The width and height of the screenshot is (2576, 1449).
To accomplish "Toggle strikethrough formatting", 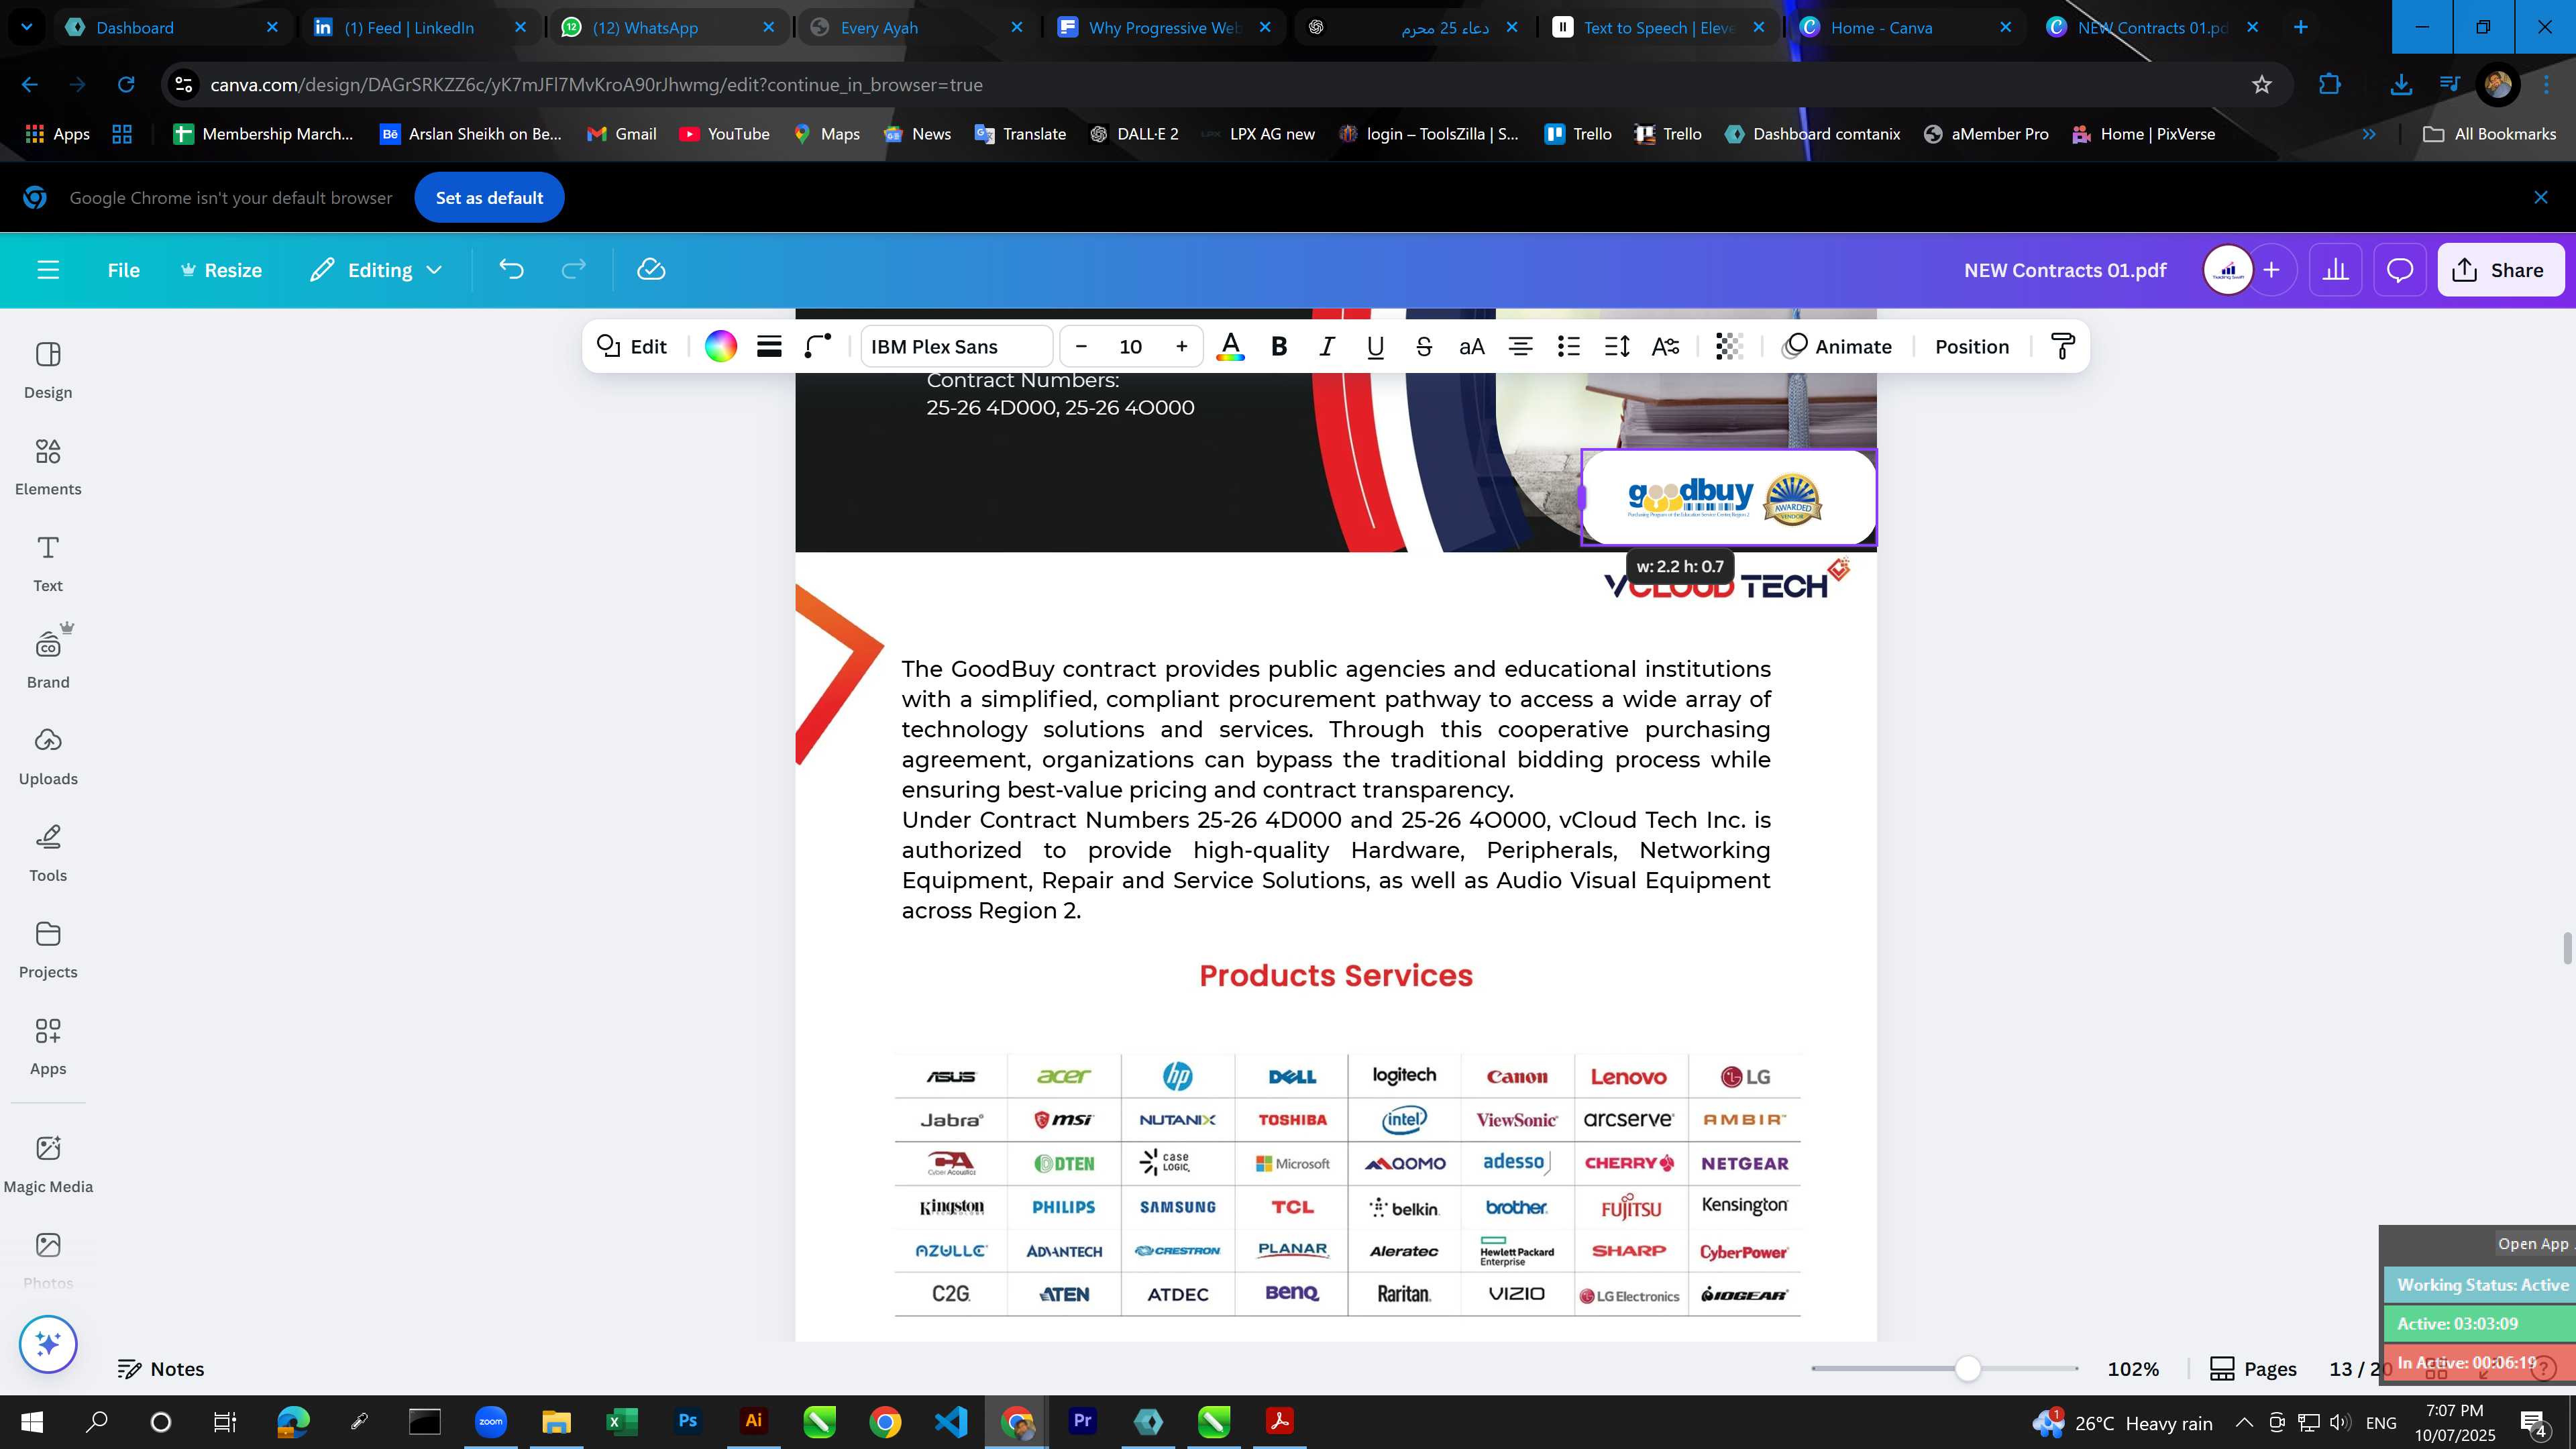I will (1424, 347).
